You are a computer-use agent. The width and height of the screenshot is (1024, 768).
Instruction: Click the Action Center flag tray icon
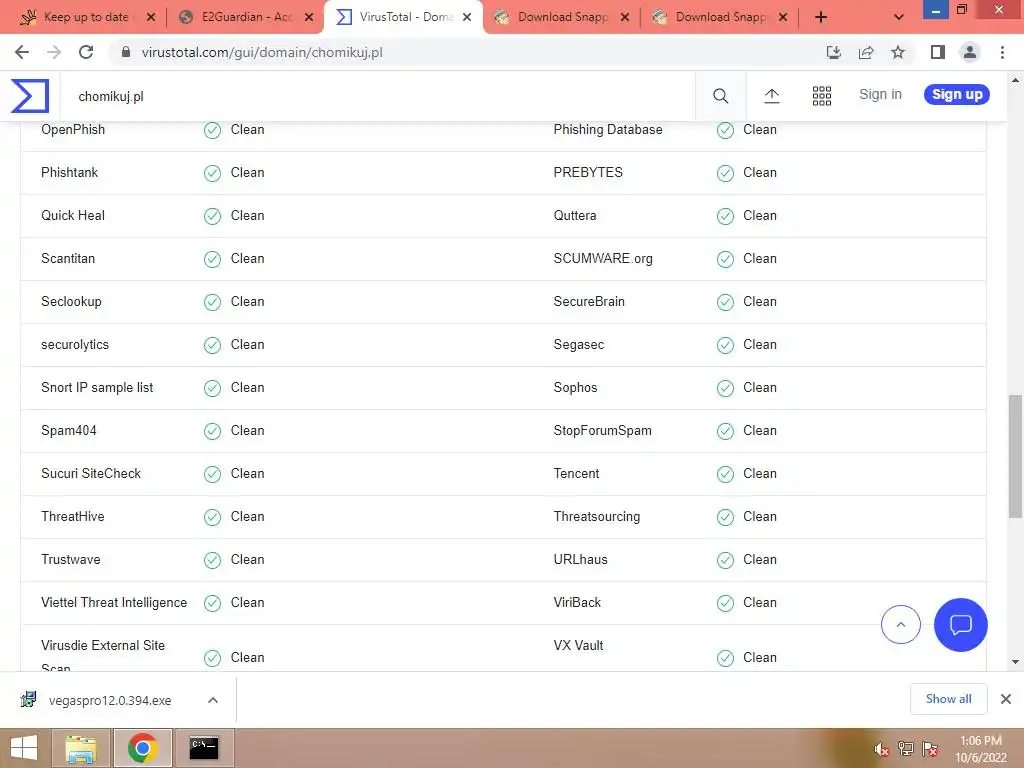click(930, 749)
